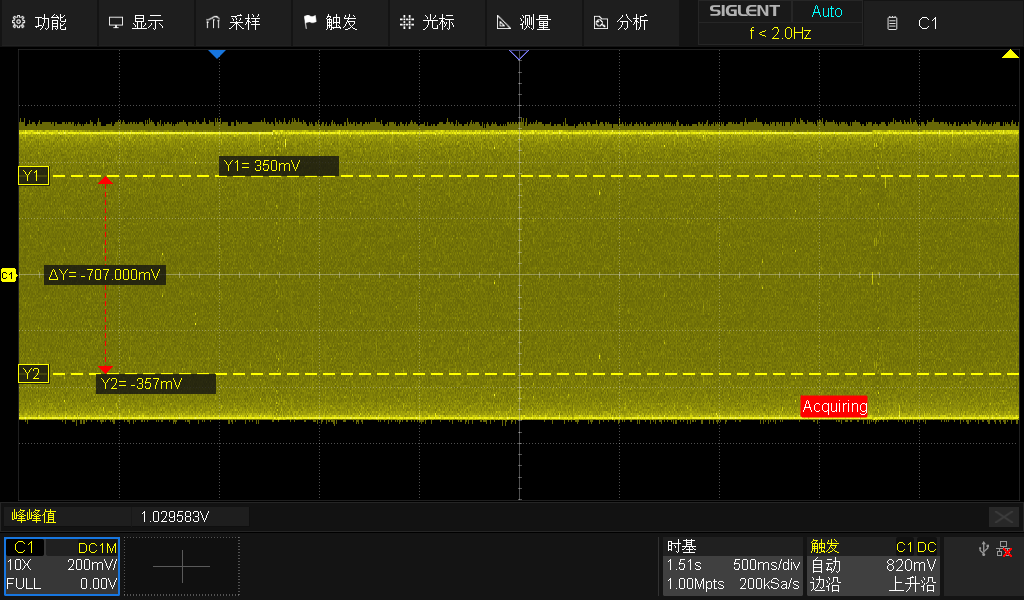
Task: Click the 0.00V offset value
Action: tap(99, 584)
